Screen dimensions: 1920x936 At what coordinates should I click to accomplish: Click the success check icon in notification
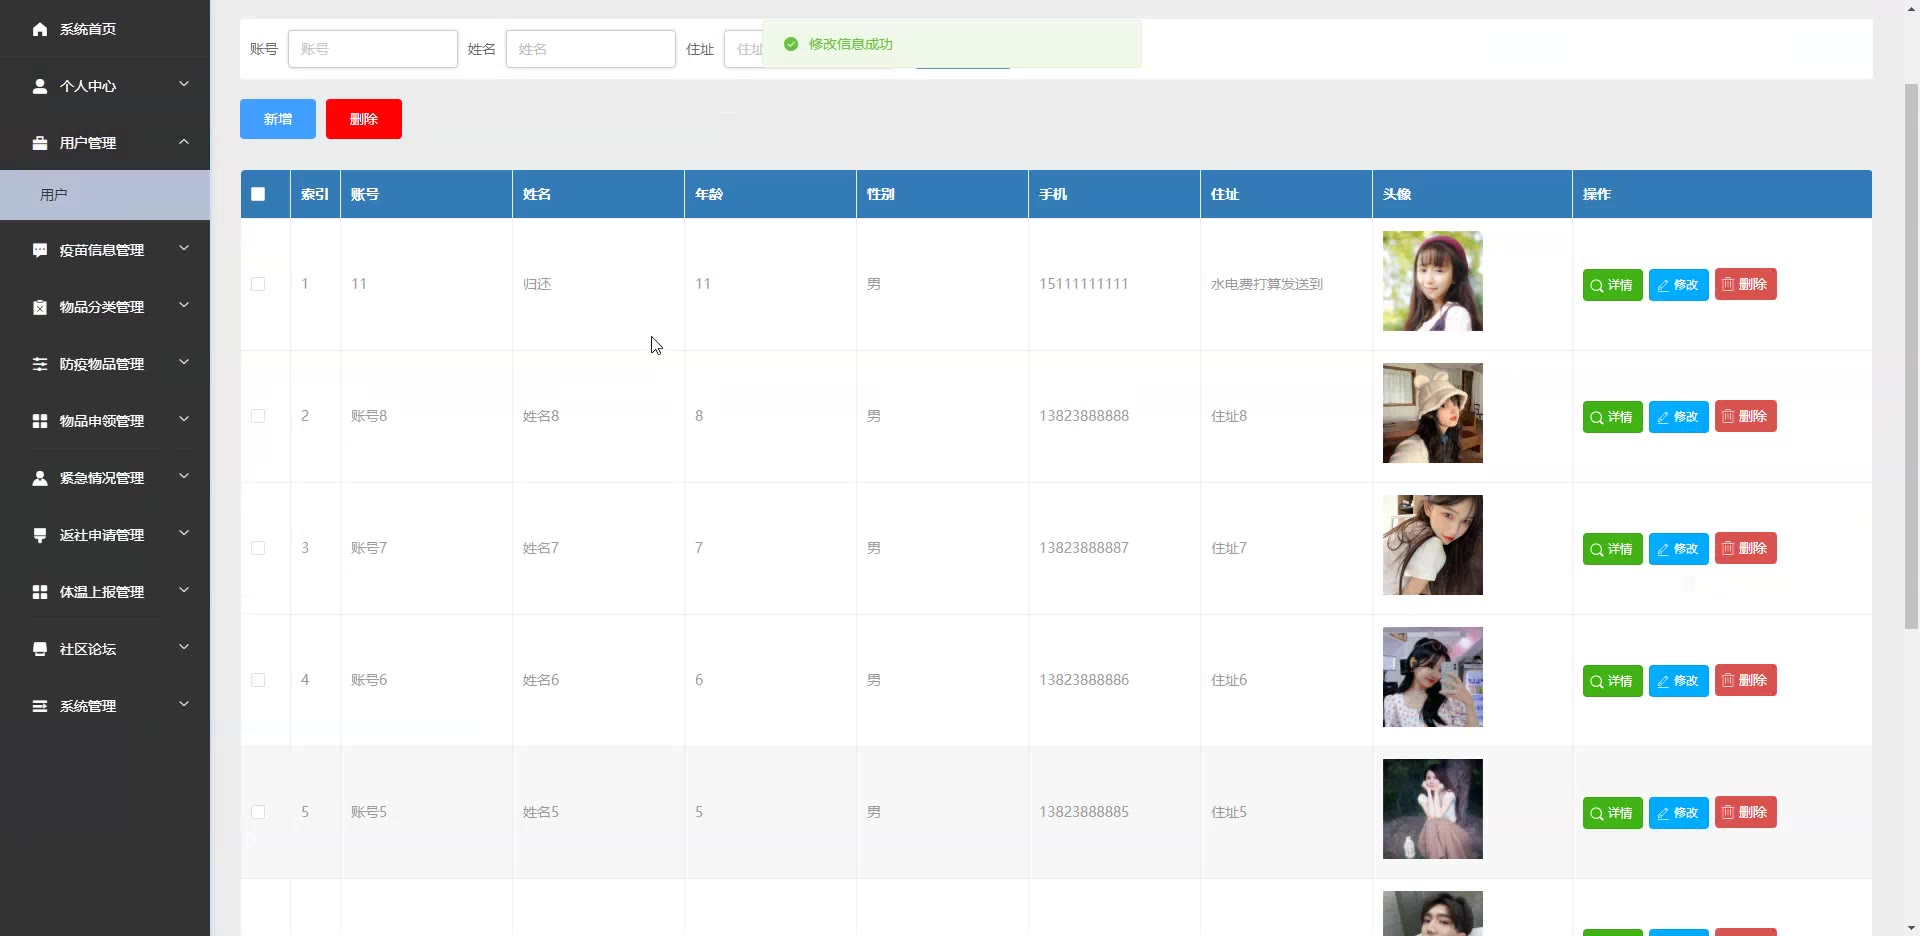pos(791,44)
